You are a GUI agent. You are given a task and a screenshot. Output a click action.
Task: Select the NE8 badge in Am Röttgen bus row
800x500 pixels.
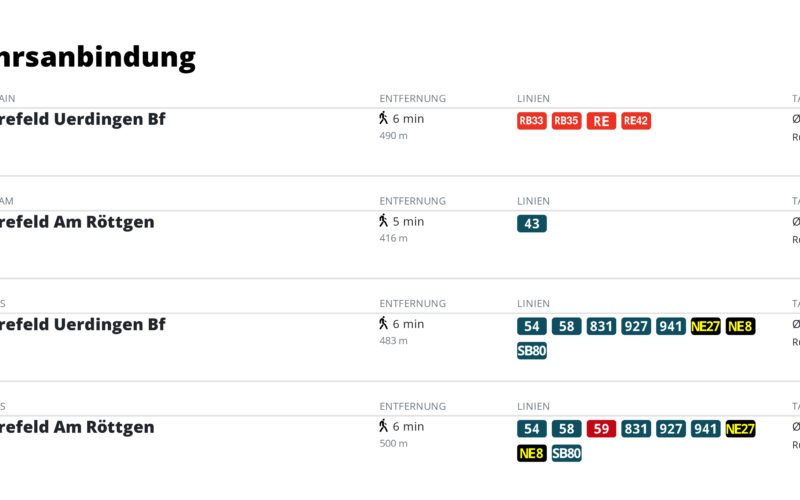click(532, 453)
